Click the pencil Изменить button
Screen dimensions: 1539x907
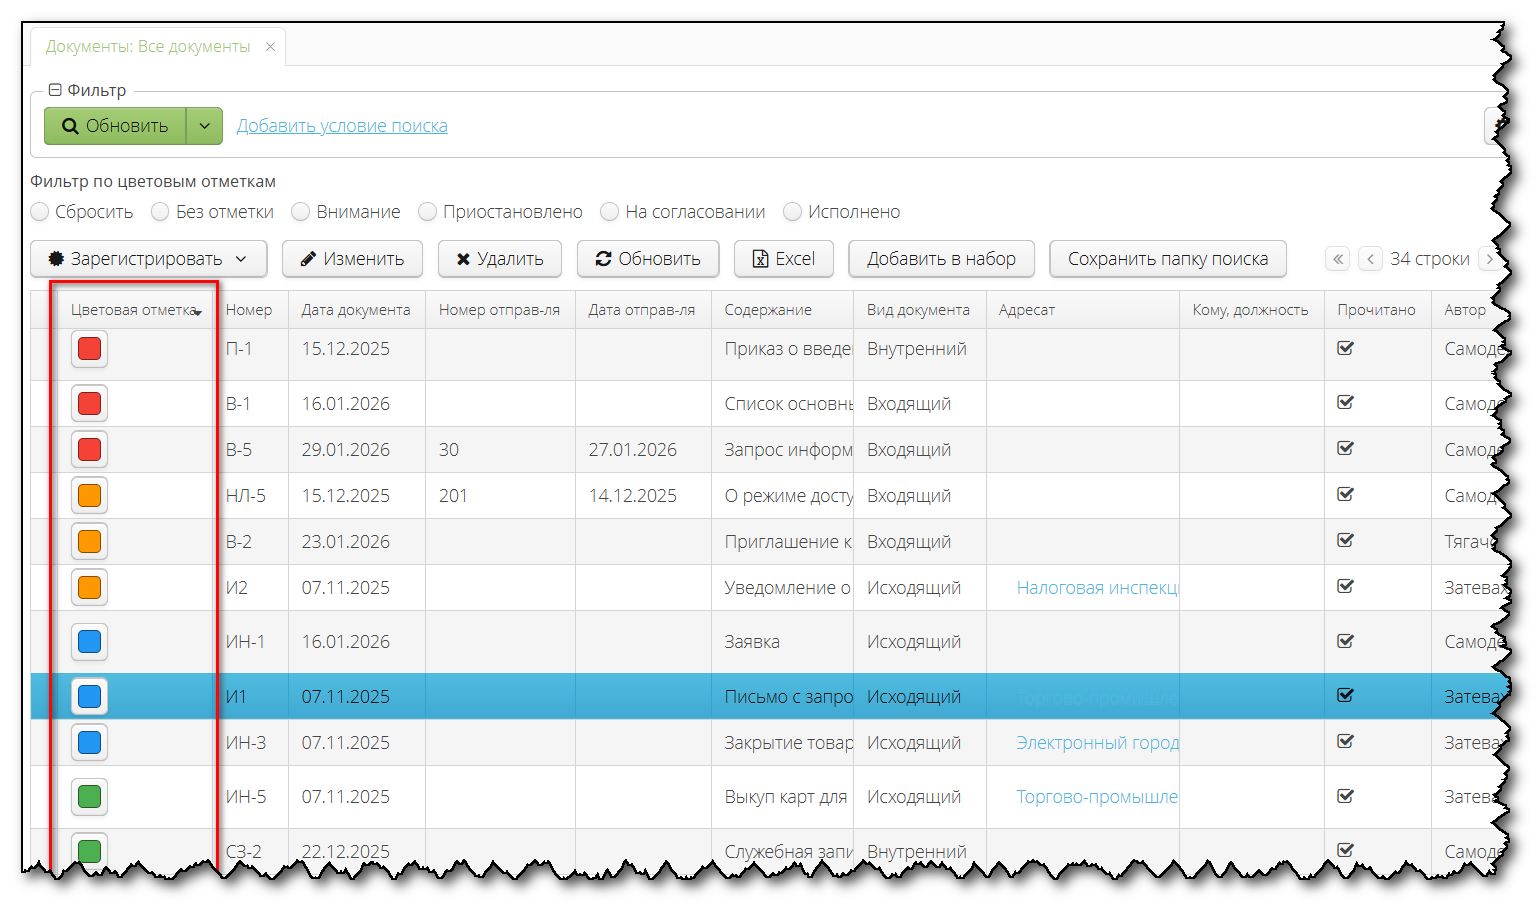pos(352,259)
